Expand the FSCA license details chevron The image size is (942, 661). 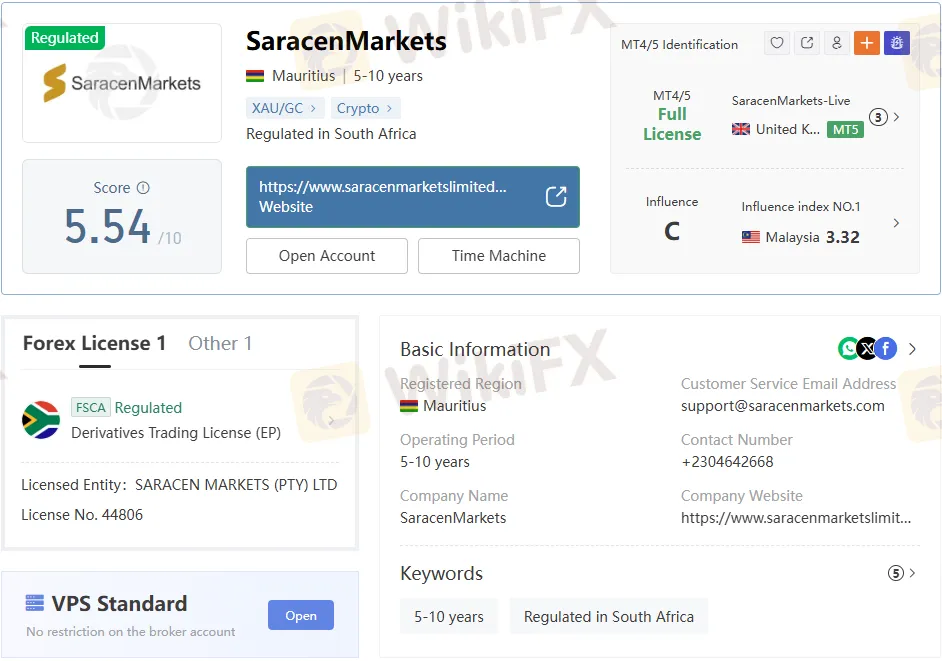pyautogui.click(x=331, y=421)
